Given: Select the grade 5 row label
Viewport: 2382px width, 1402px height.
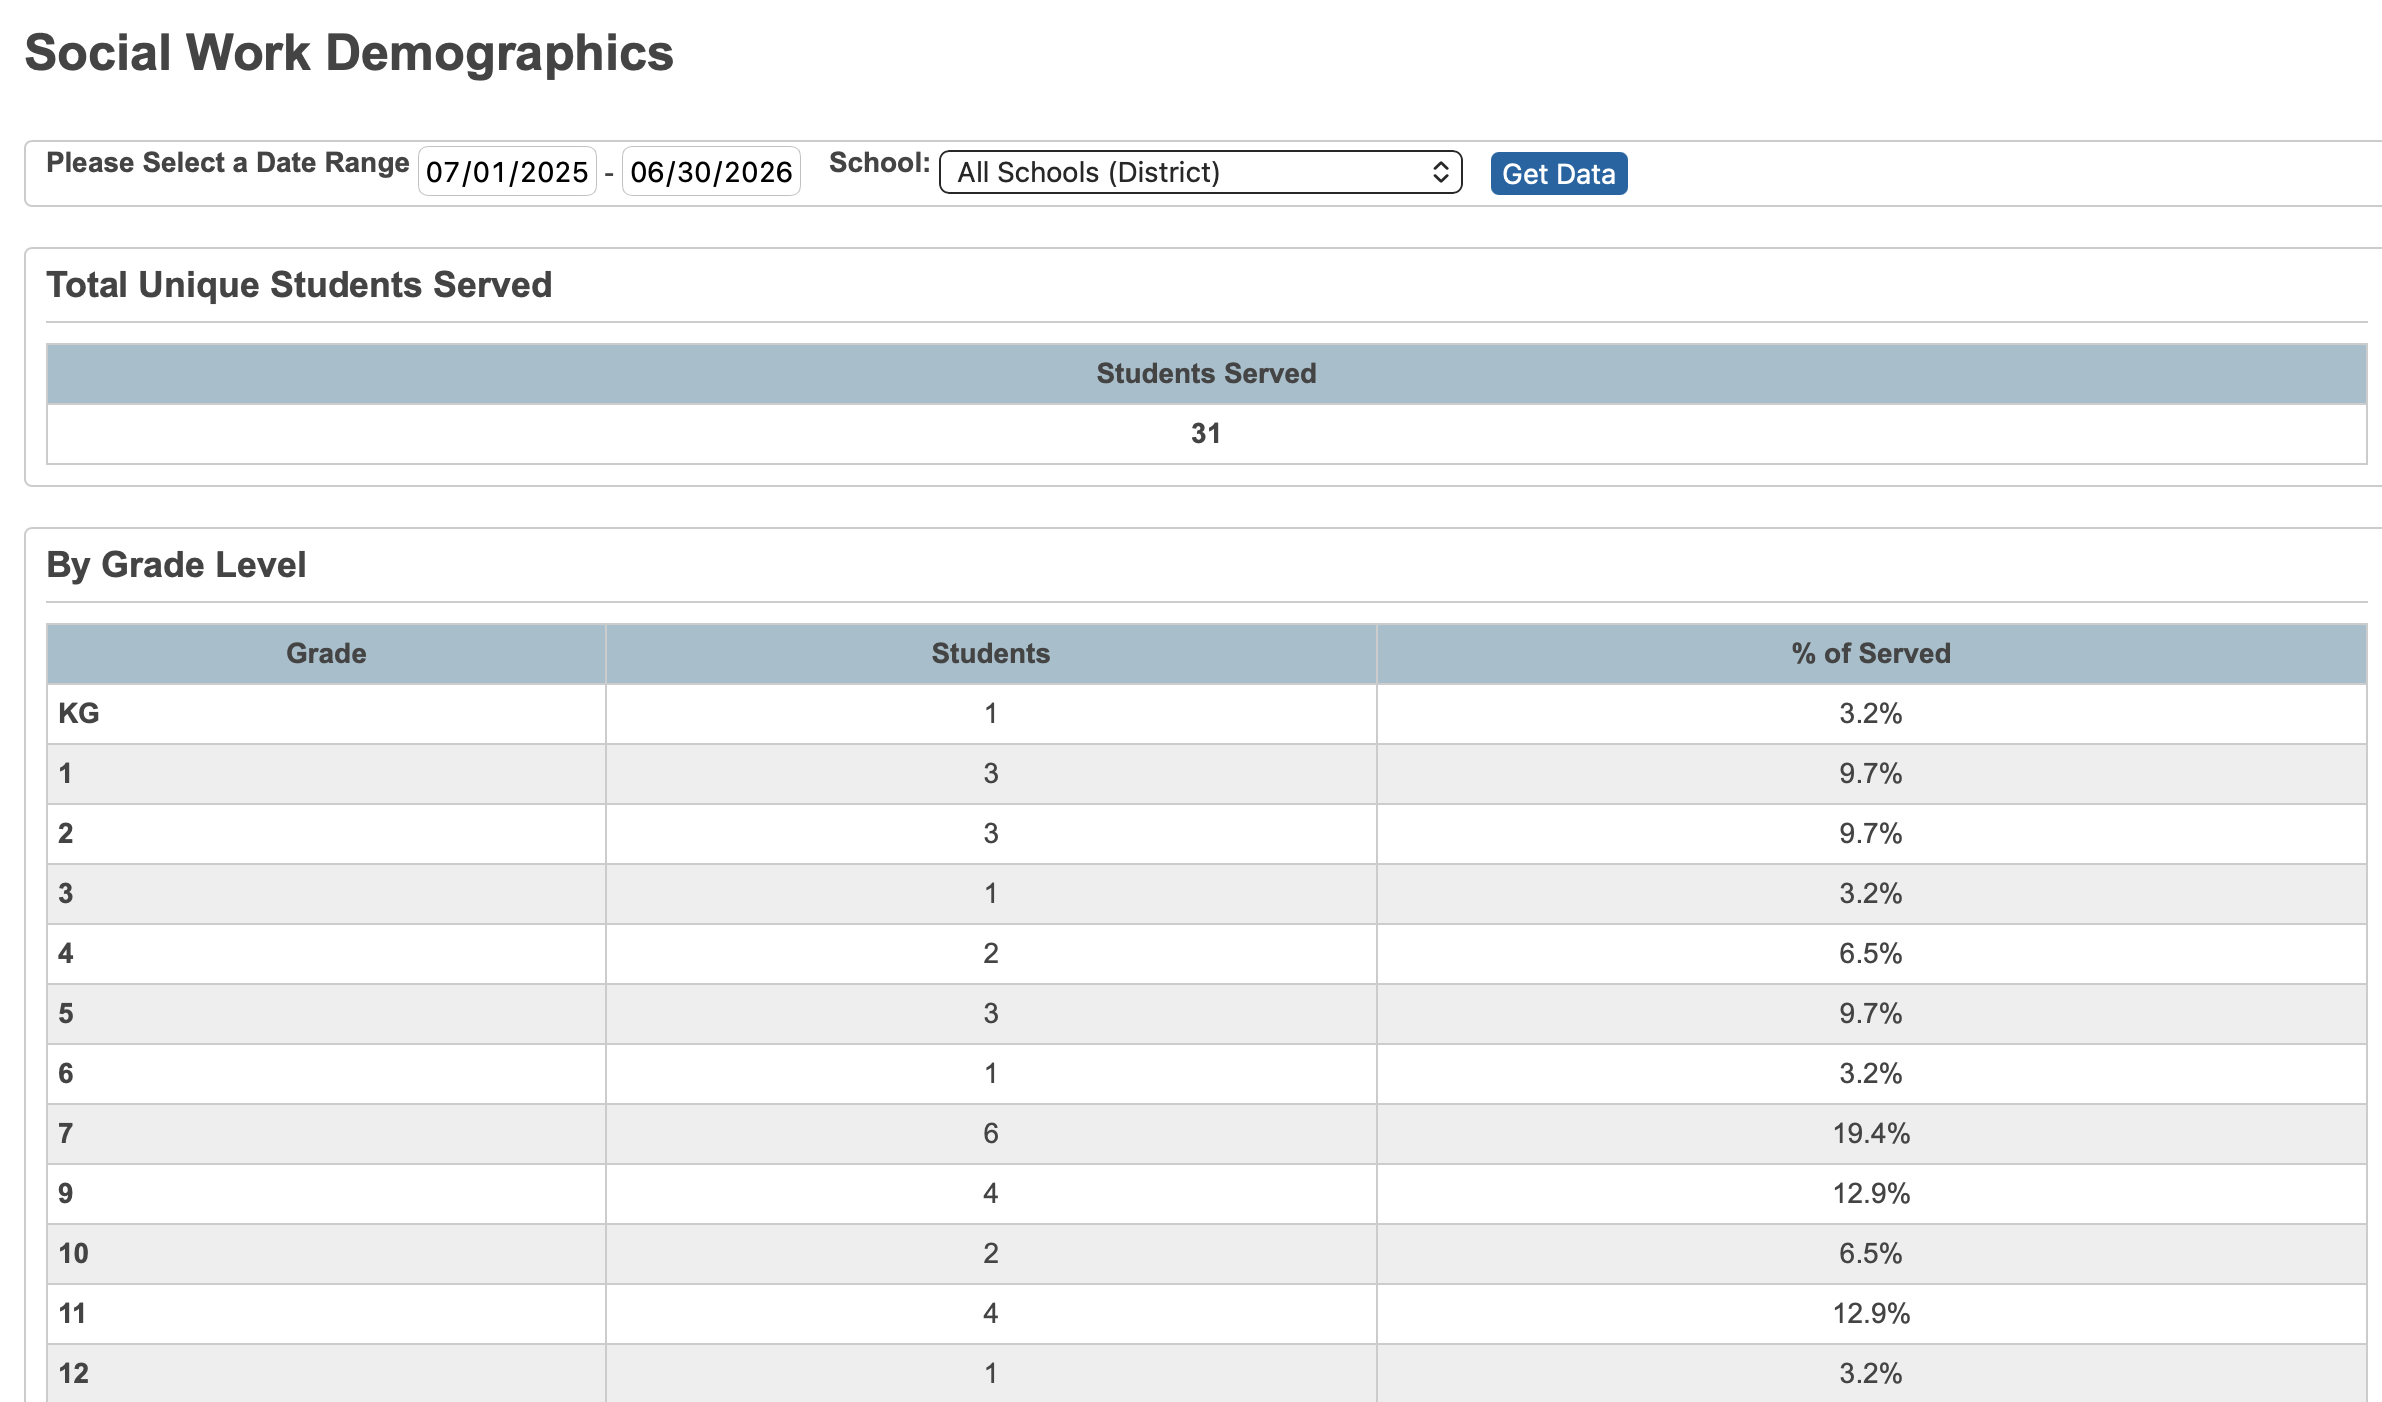Looking at the screenshot, I should pos(66,1013).
